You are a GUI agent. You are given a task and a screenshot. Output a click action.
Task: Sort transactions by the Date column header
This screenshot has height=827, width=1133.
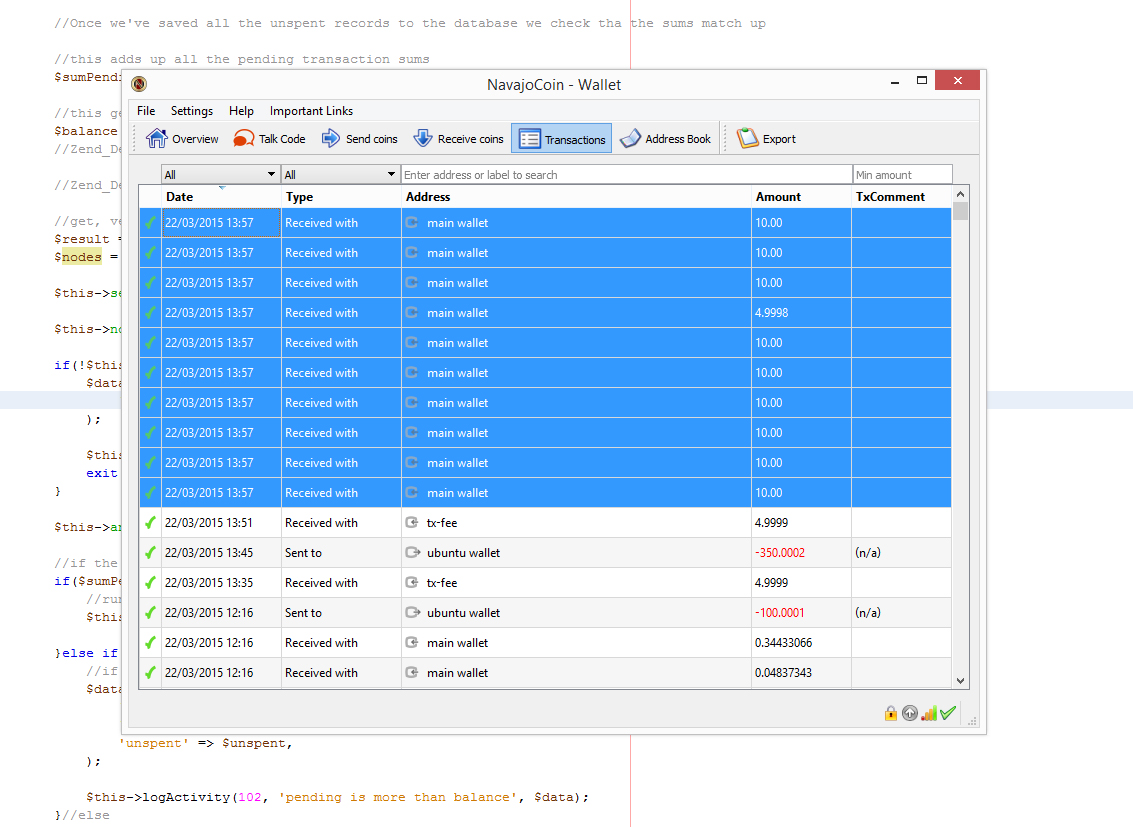coord(221,196)
